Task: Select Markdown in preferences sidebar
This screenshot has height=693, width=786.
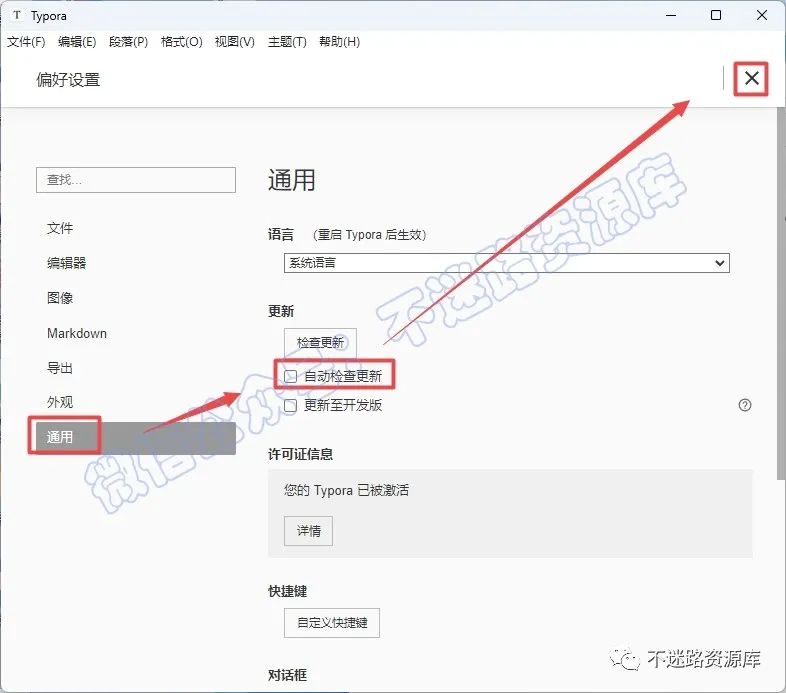Action: pyautogui.click(x=136, y=333)
